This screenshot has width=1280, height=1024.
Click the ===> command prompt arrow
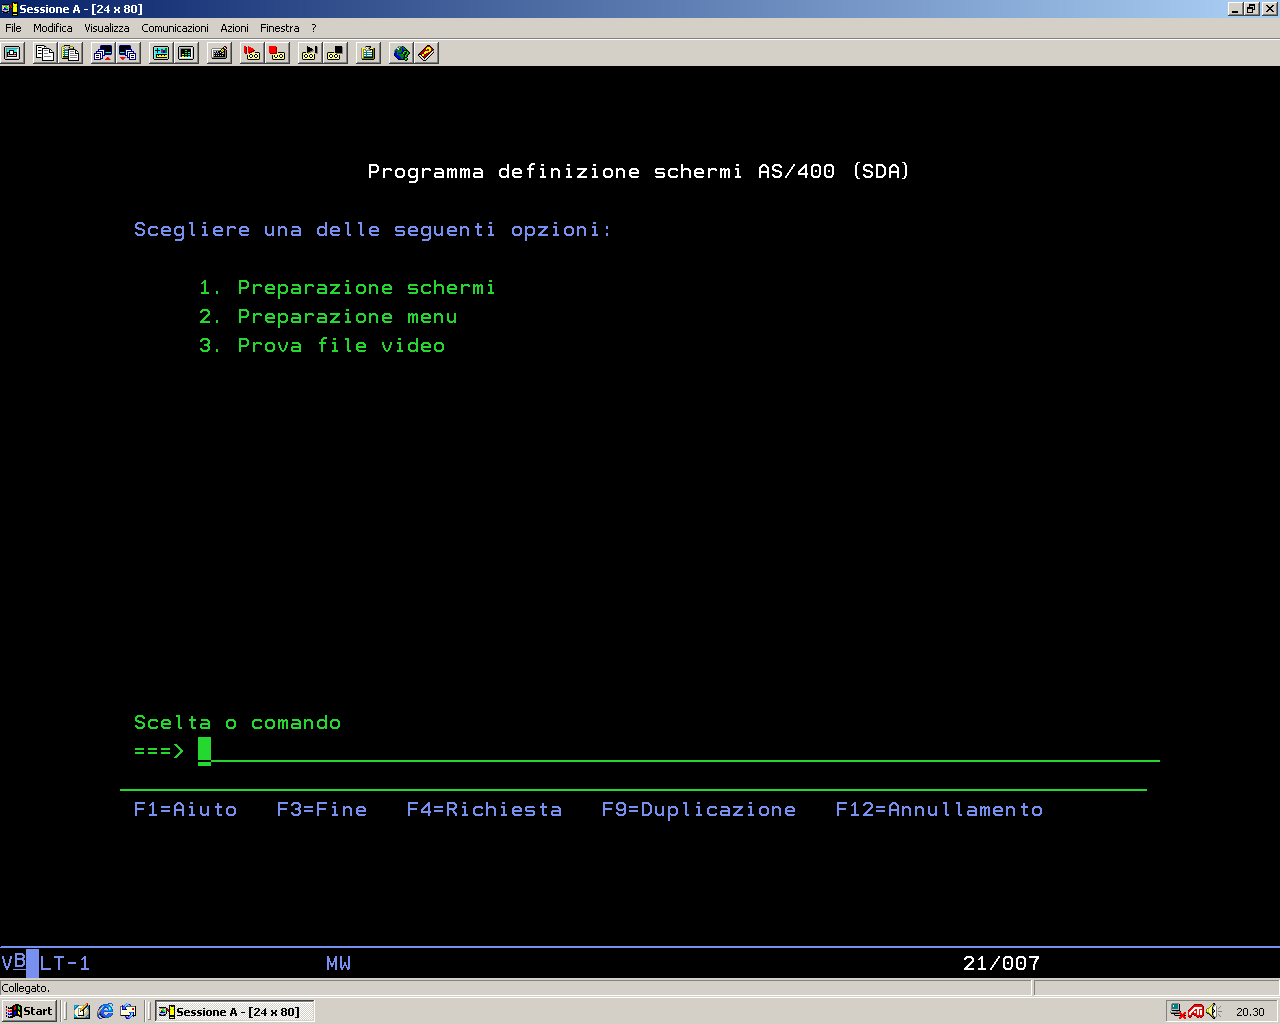click(x=159, y=751)
